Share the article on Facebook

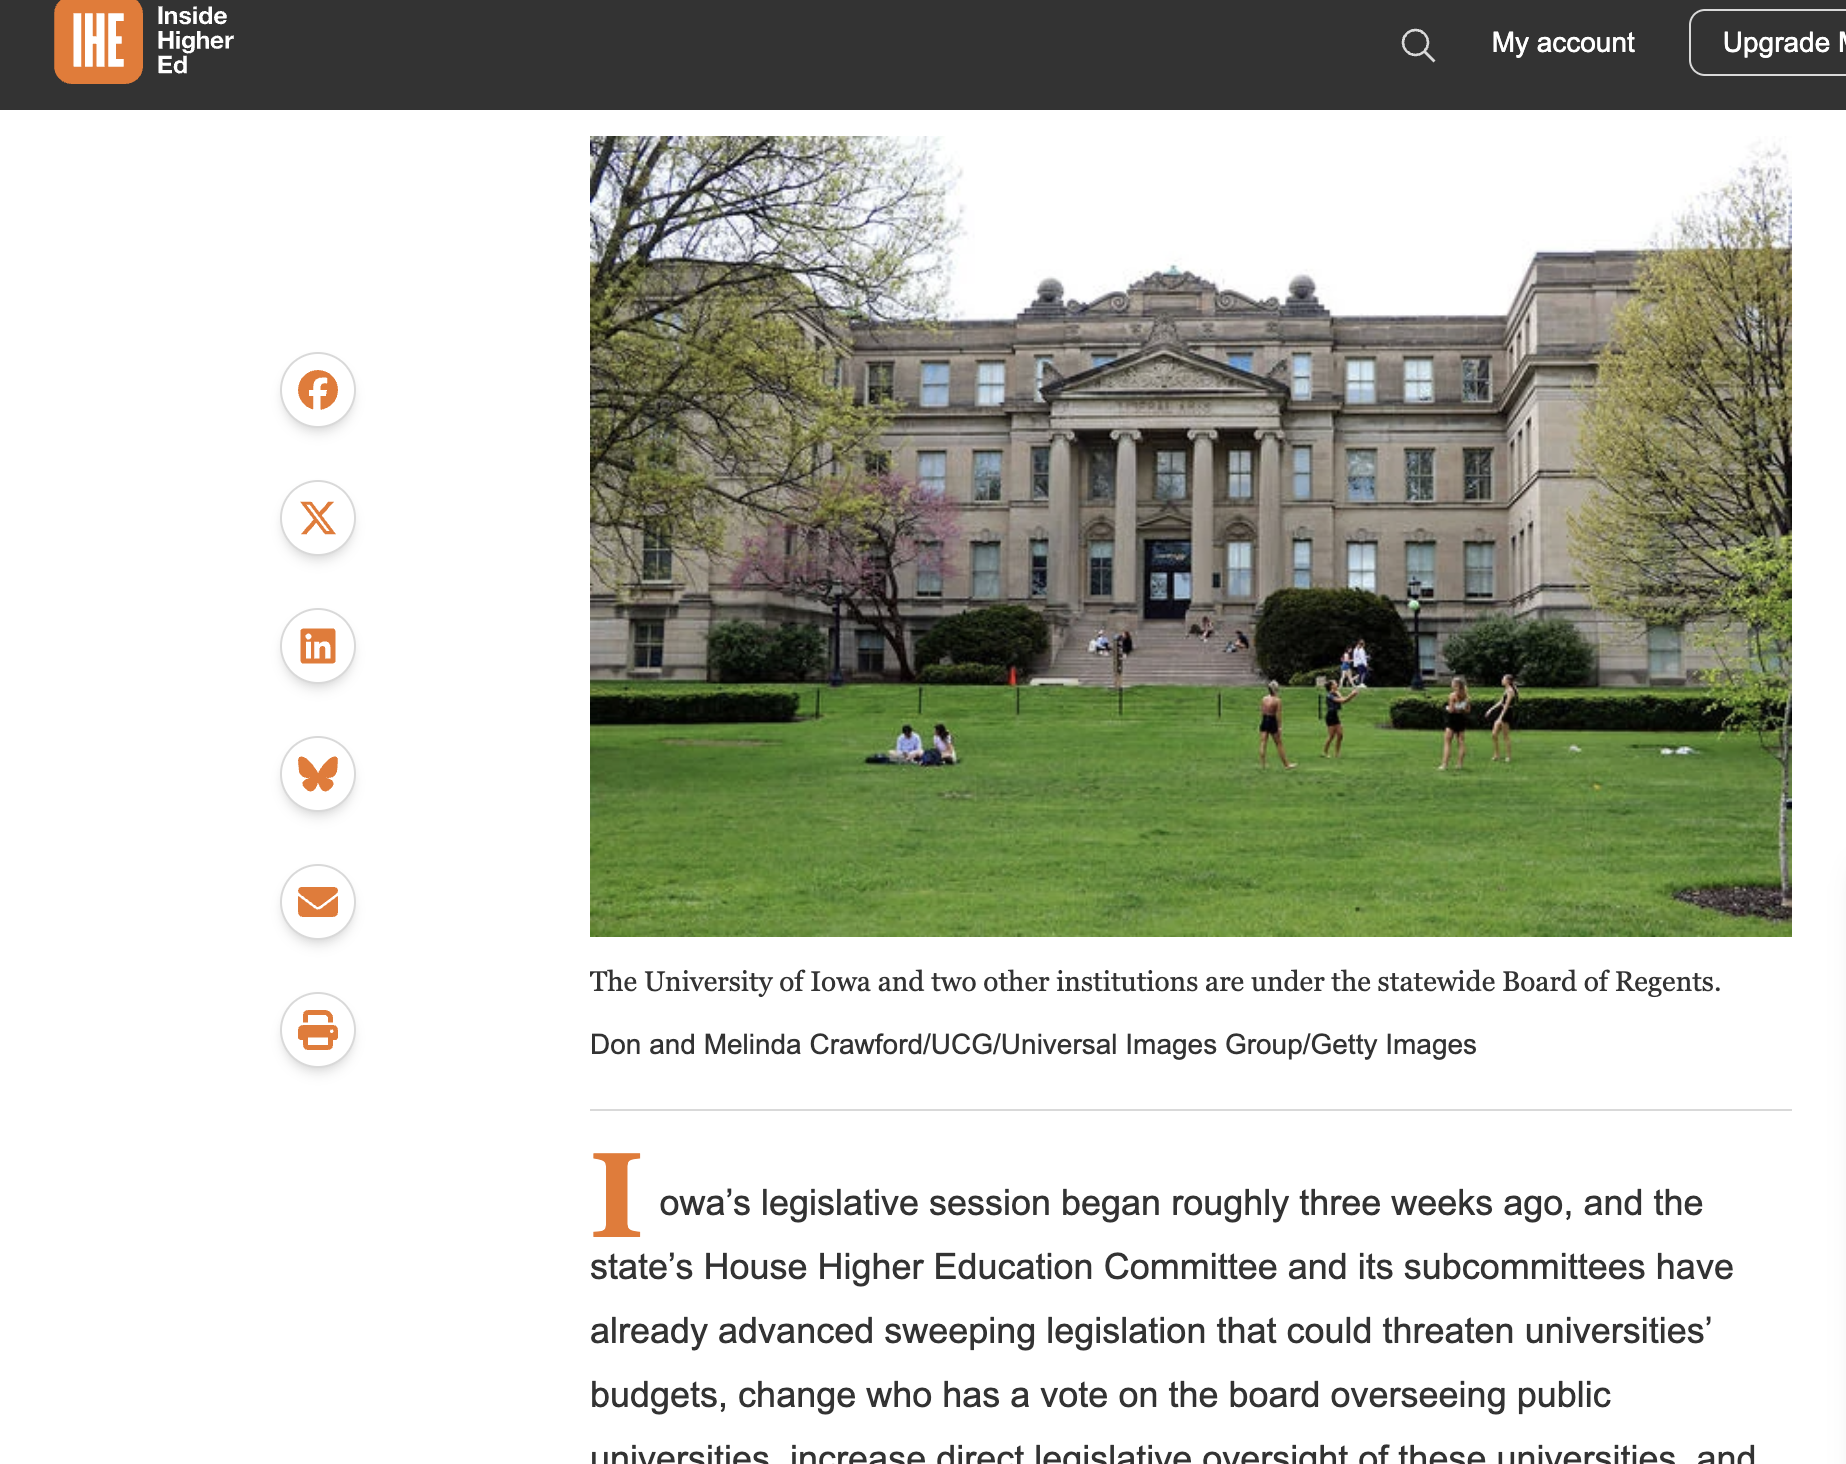[317, 390]
